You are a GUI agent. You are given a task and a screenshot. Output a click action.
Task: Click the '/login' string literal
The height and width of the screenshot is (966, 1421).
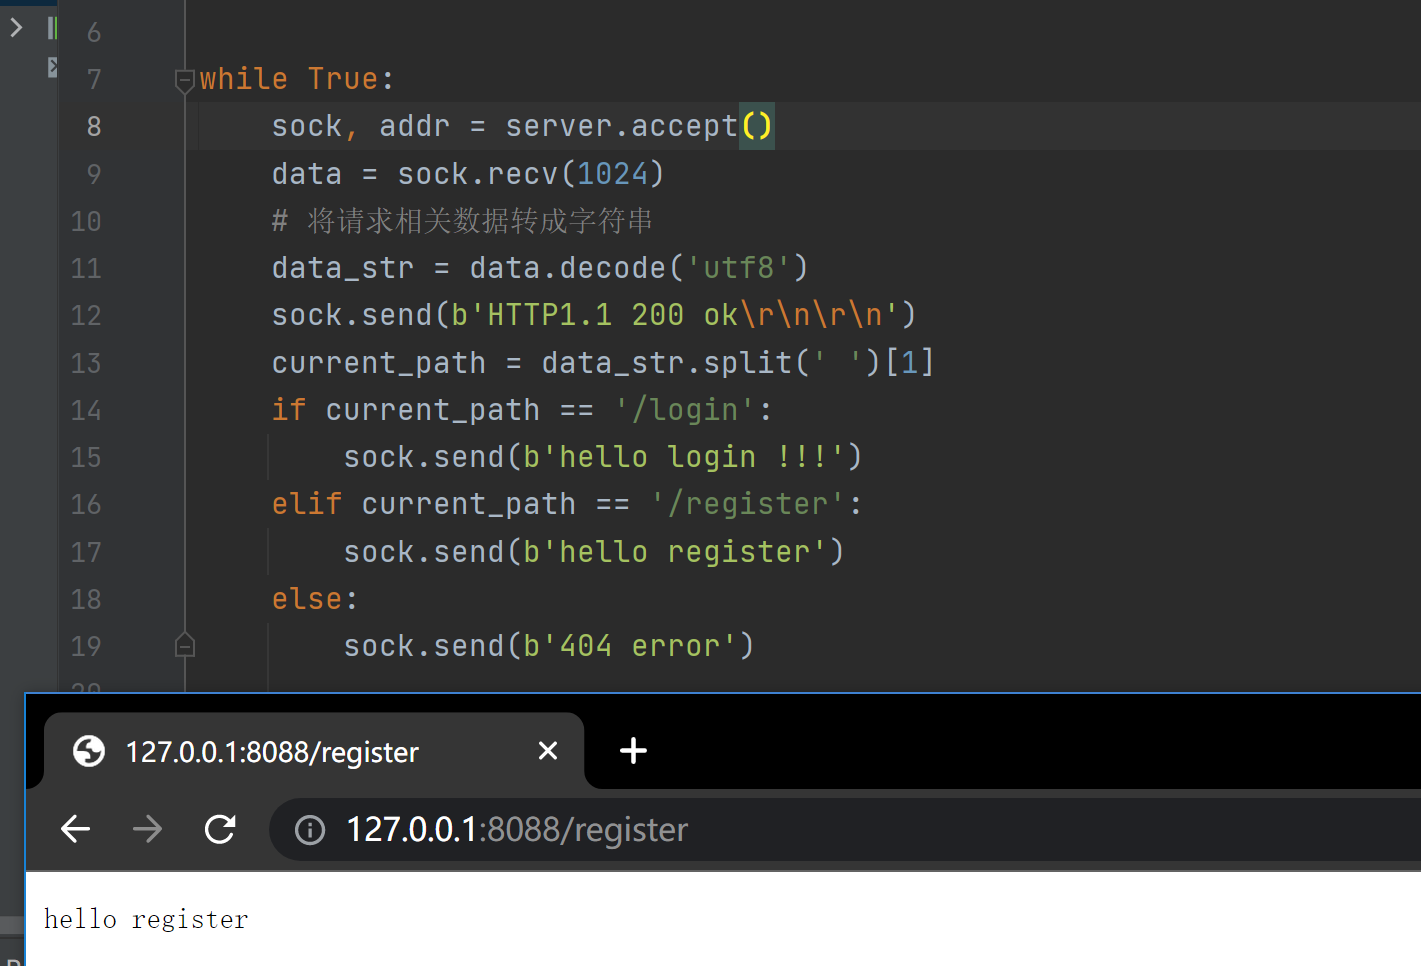(x=685, y=410)
